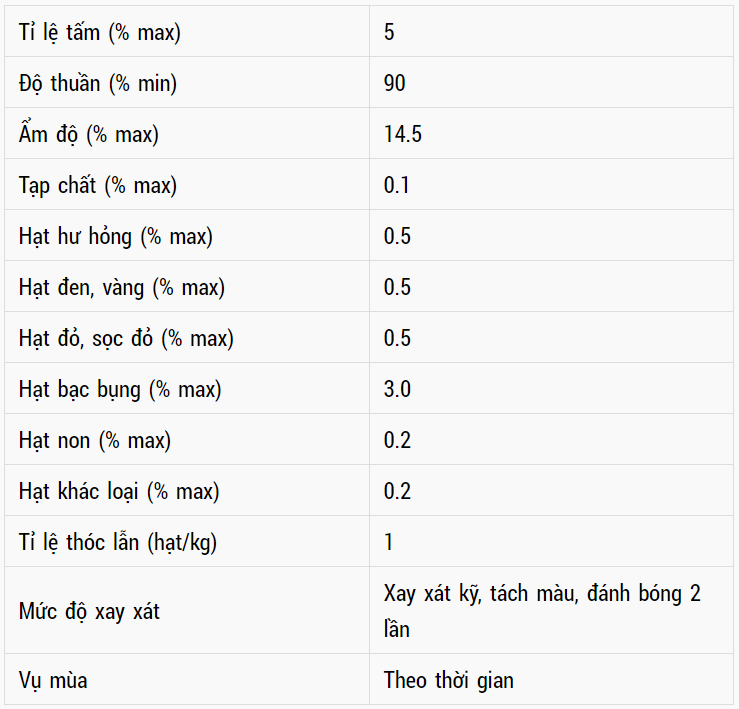The image size is (739, 709).
Task: Click the 'Hạt đỏ, sọc đỏ' row label
Action: click(x=126, y=338)
